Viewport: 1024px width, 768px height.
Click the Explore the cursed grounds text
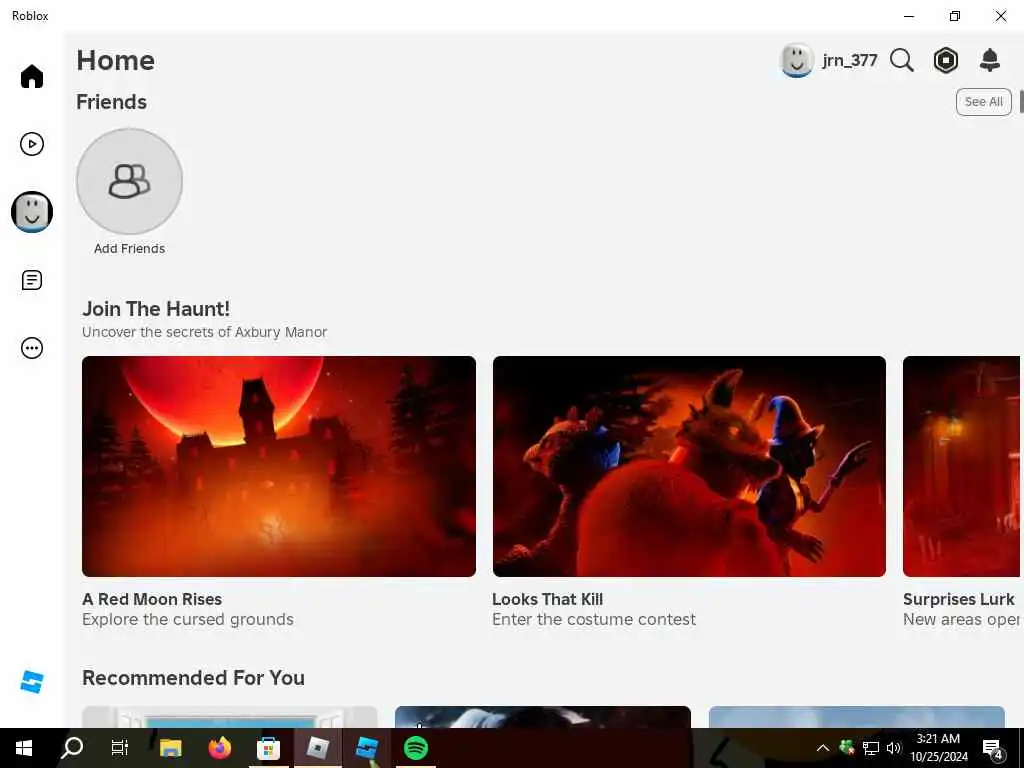click(x=188, y=619)
